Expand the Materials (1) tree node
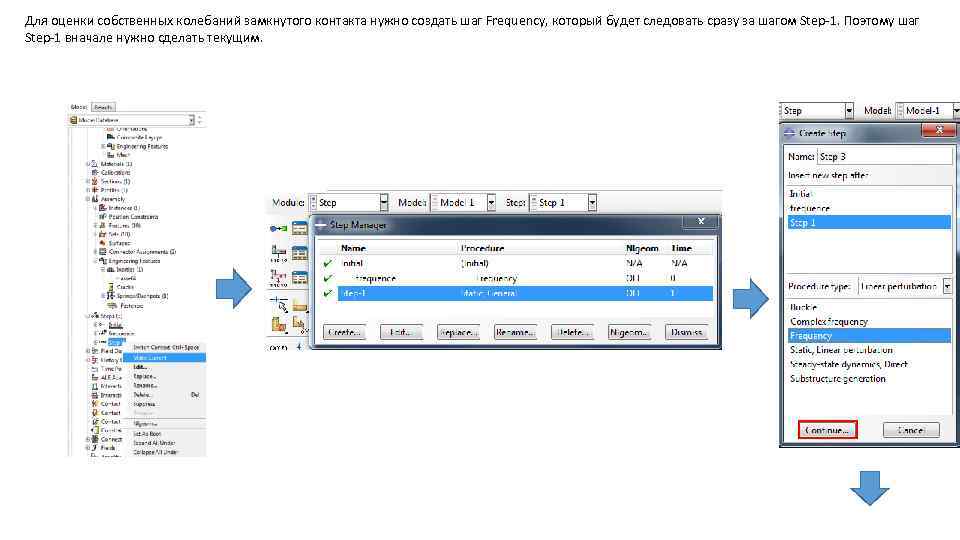 [x=88, y=163]
